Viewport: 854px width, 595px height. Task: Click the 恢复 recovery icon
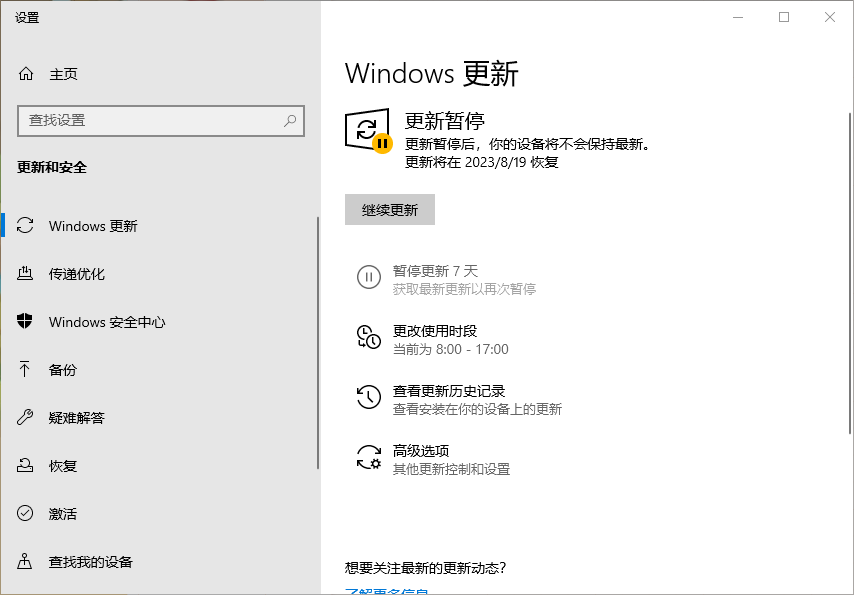[25, 465]
